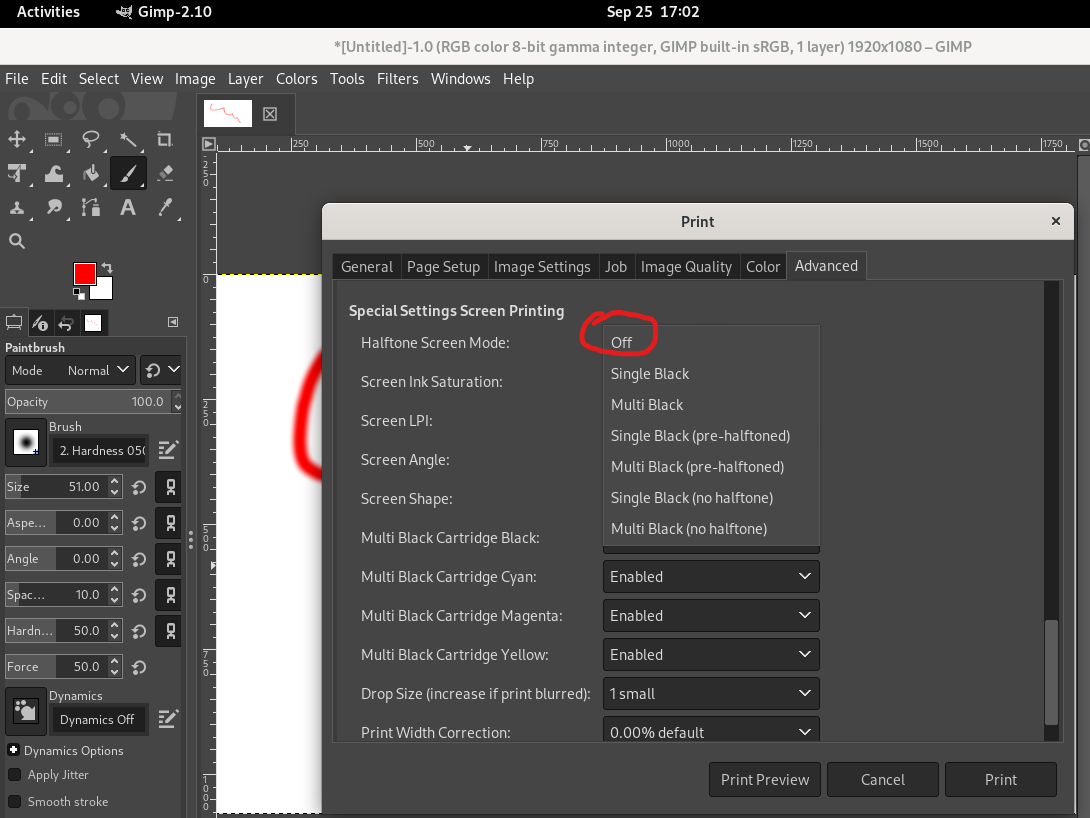Open the Filters menu

[398, 78]
